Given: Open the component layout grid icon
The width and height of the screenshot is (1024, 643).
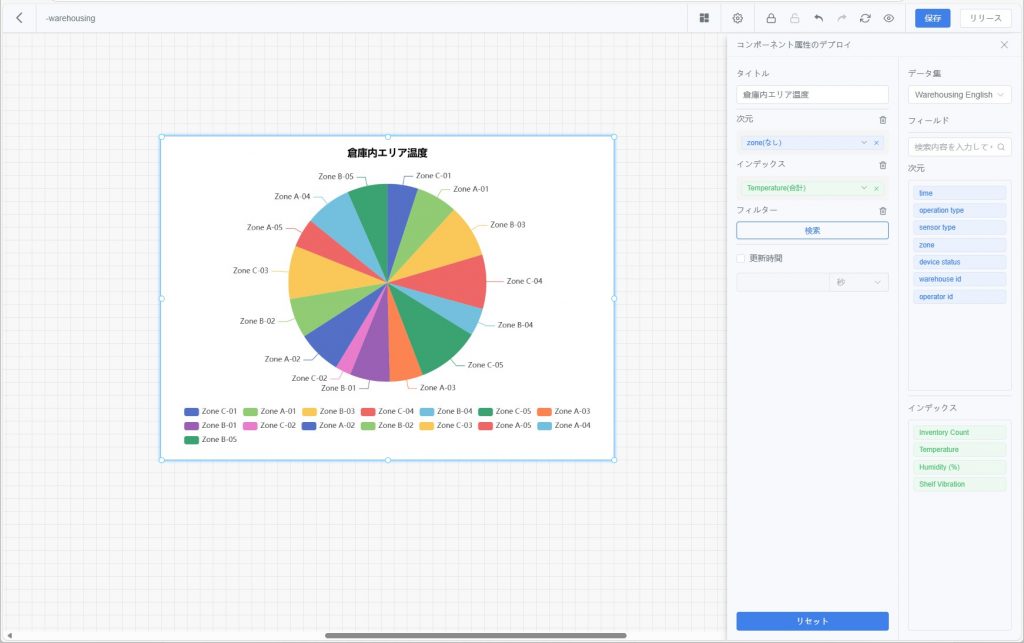Looking at the screenshot, I should [x=704, y=18].
